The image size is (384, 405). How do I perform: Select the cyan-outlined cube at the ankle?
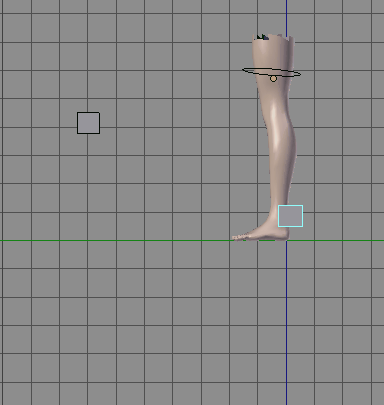[x=290, y=216]
